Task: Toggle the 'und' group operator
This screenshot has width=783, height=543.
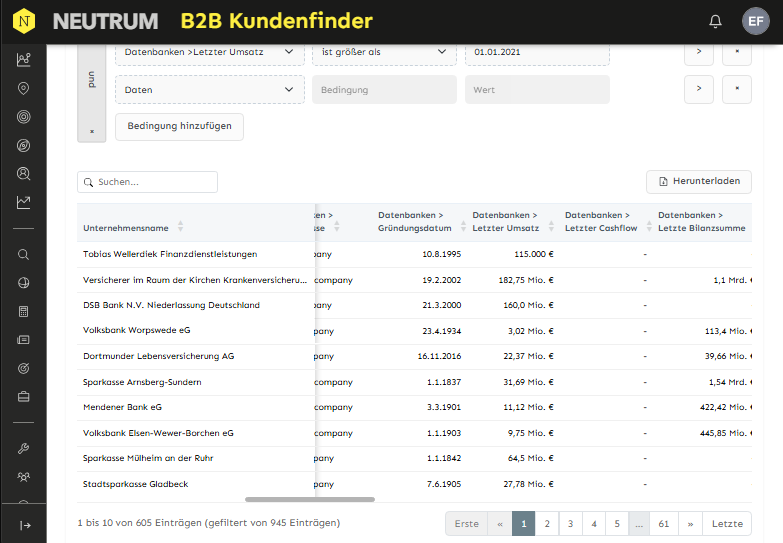Action: [91, 80]
